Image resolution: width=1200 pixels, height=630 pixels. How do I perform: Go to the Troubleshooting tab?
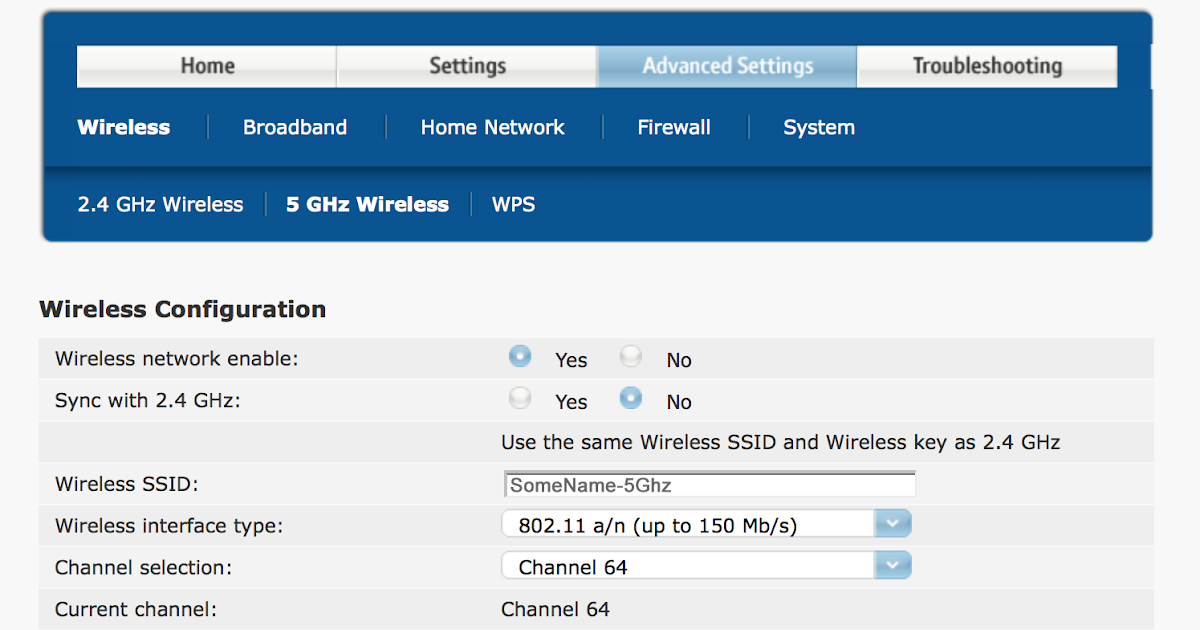click(987, 66)
